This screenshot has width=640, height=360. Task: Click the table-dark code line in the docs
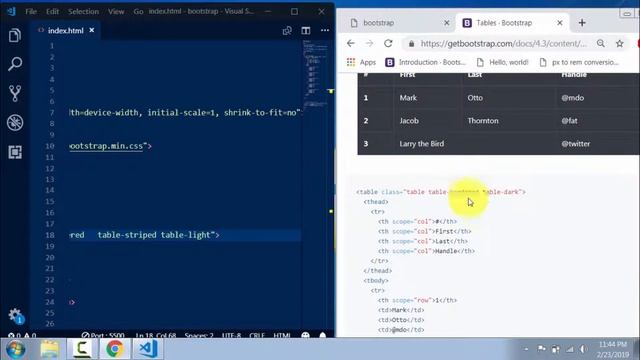point(441,192)
